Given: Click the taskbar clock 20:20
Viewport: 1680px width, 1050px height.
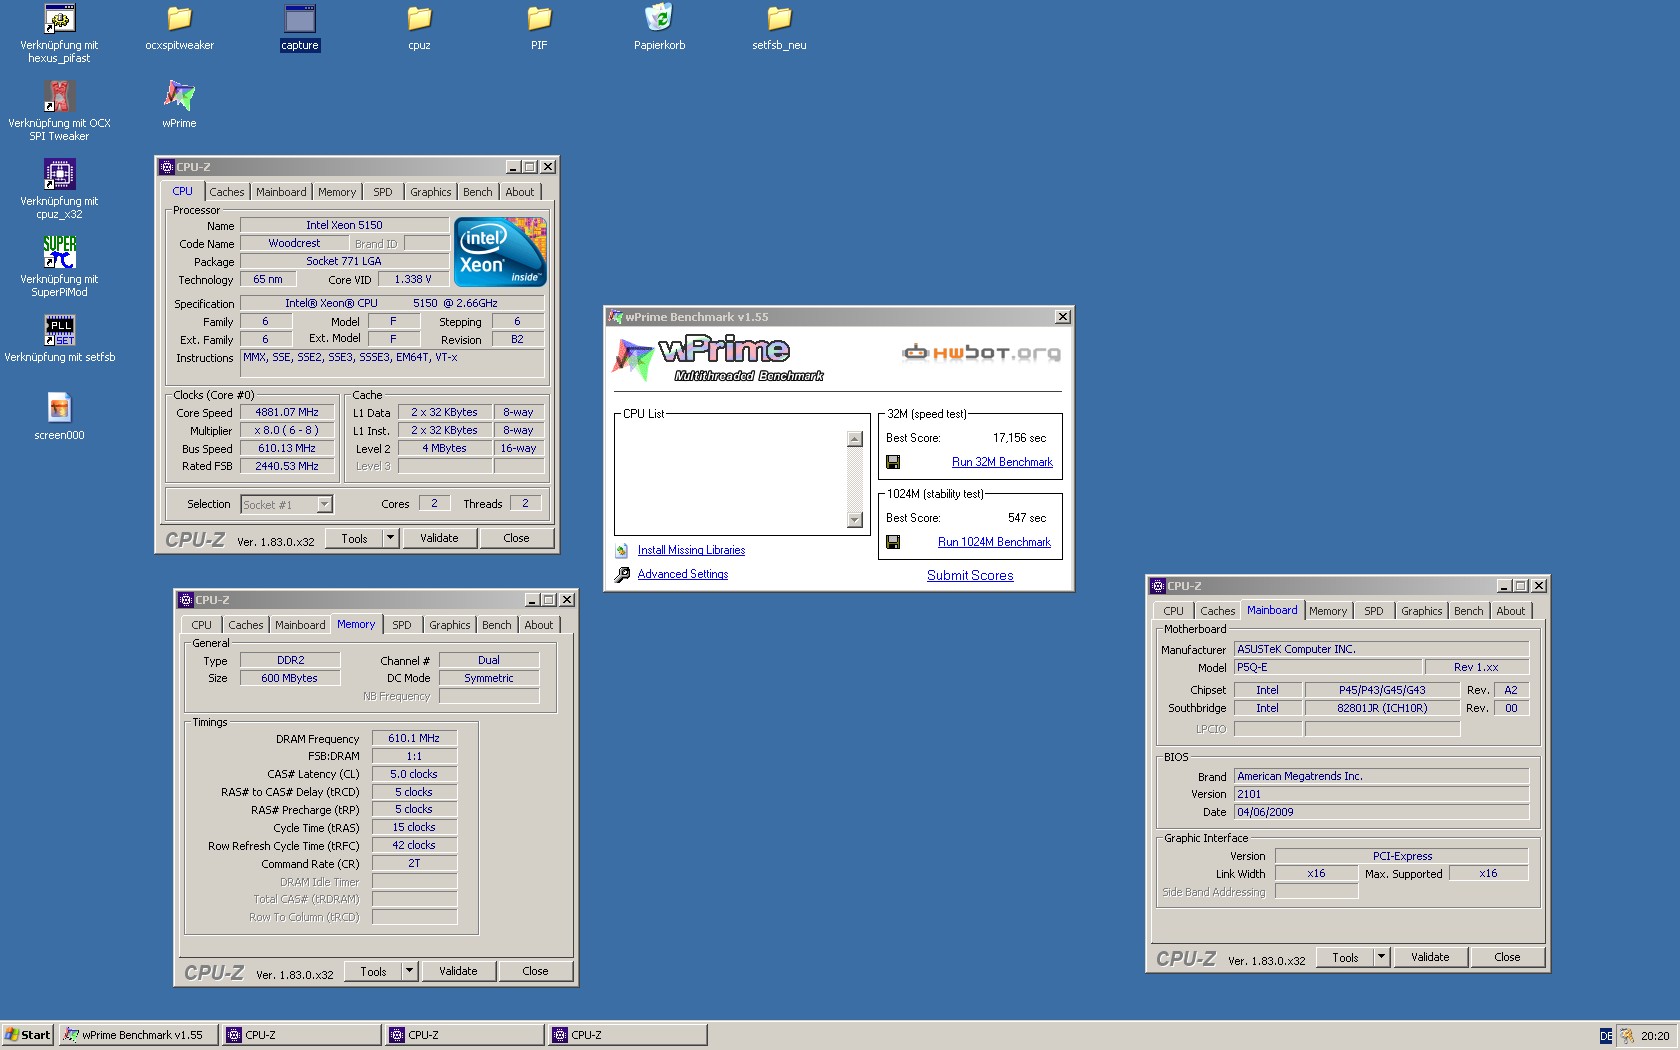Looking at the screenshot, I should coord(1655,1036).
